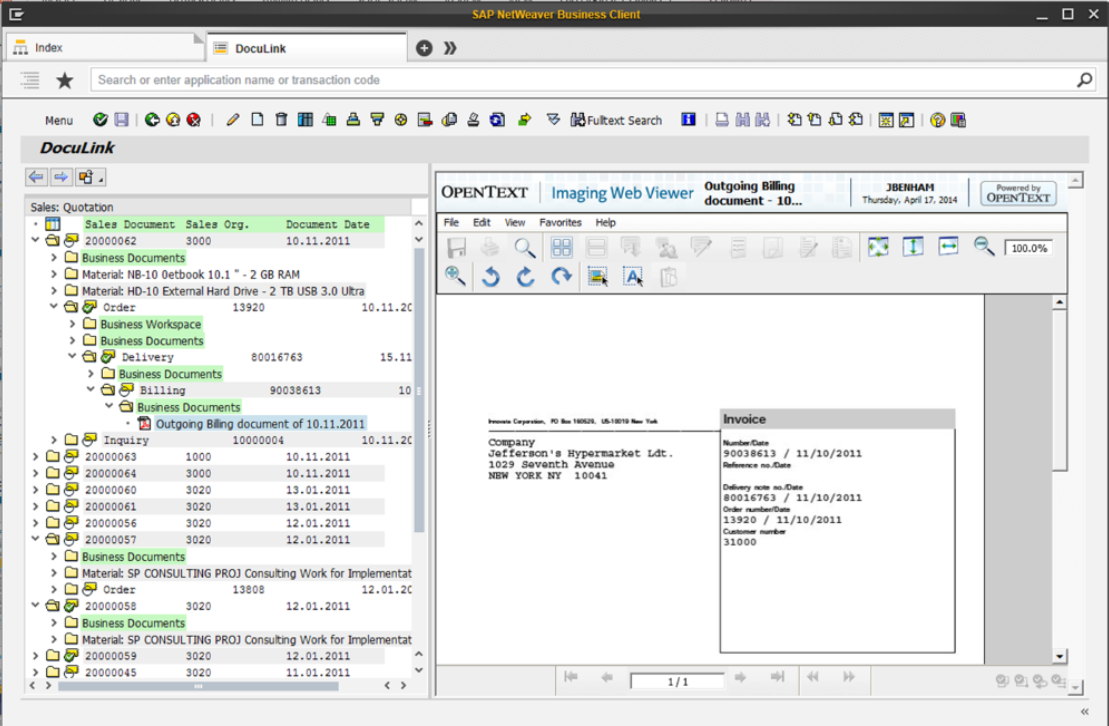
Task: Select the text selection tool icon
Action: (x=633, y=277)
